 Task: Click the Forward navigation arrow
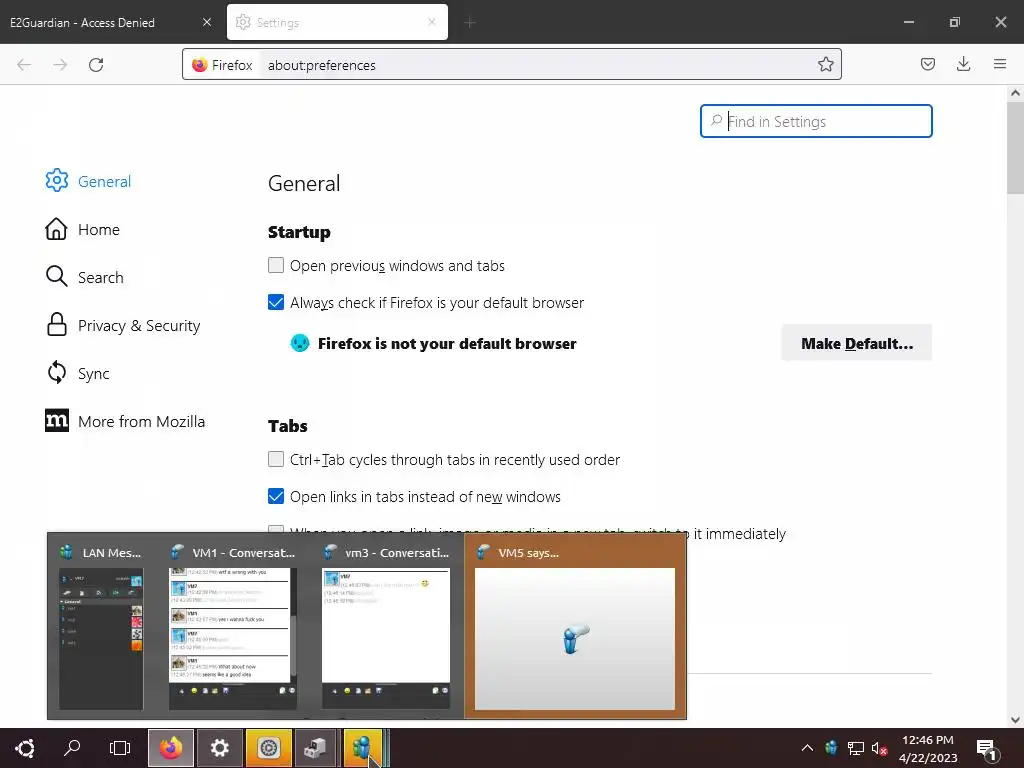(x=60, y=65)
